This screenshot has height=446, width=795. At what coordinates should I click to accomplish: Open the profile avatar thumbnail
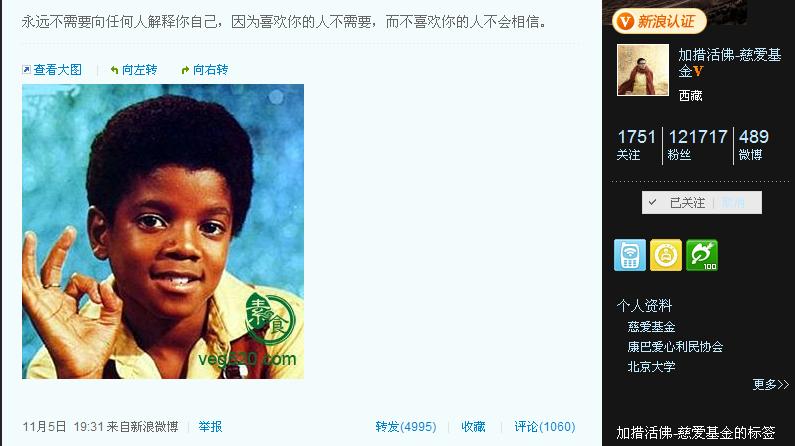643,69
